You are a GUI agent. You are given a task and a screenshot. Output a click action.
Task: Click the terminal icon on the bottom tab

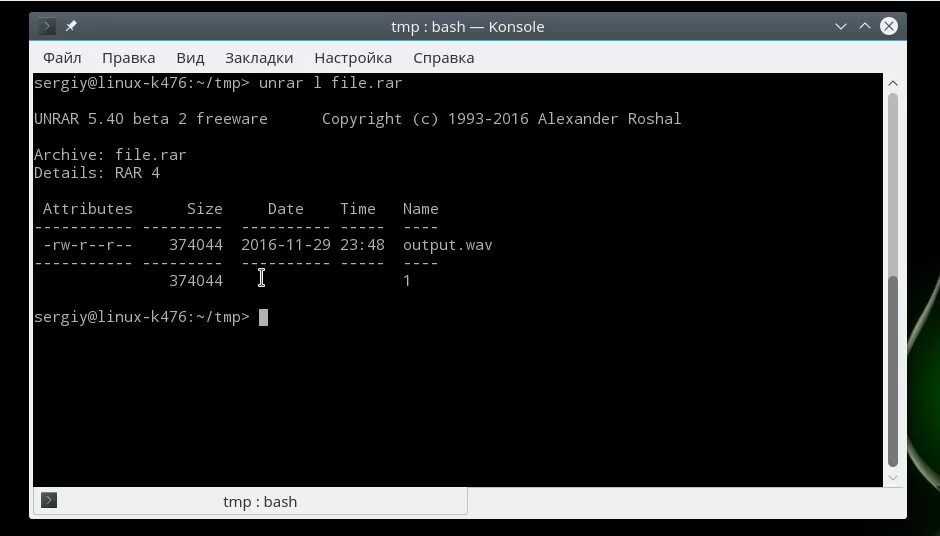tap(49, 500)
